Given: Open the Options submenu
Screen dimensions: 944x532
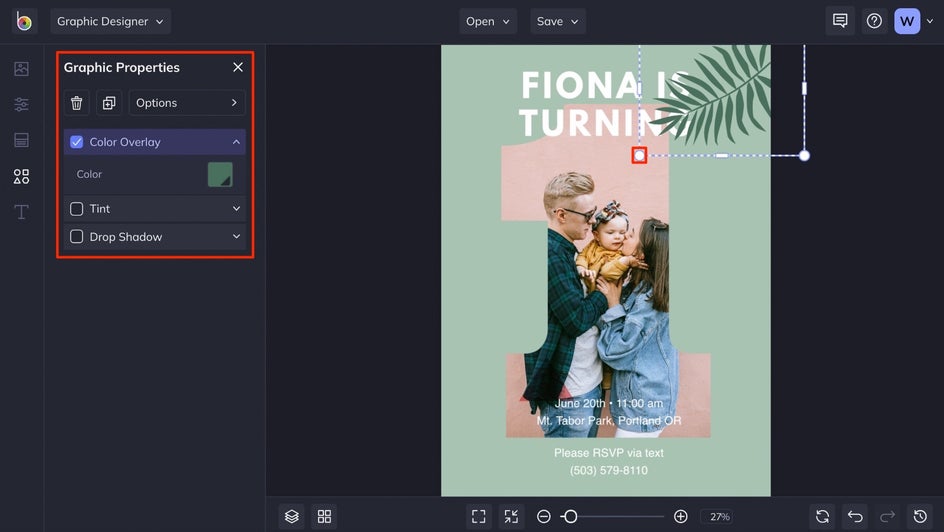Looking at the screenshot, I should [187, 103].
